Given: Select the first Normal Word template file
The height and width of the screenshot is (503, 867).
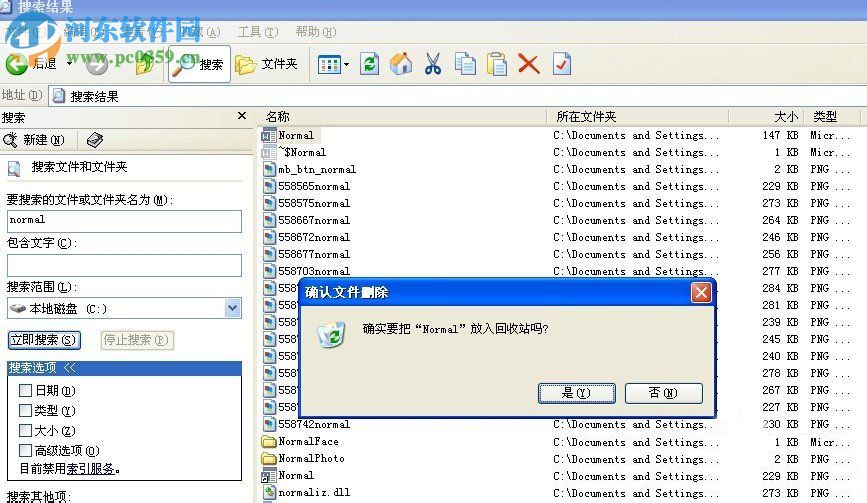Looking at the screenshot, I should click(296, 135).
